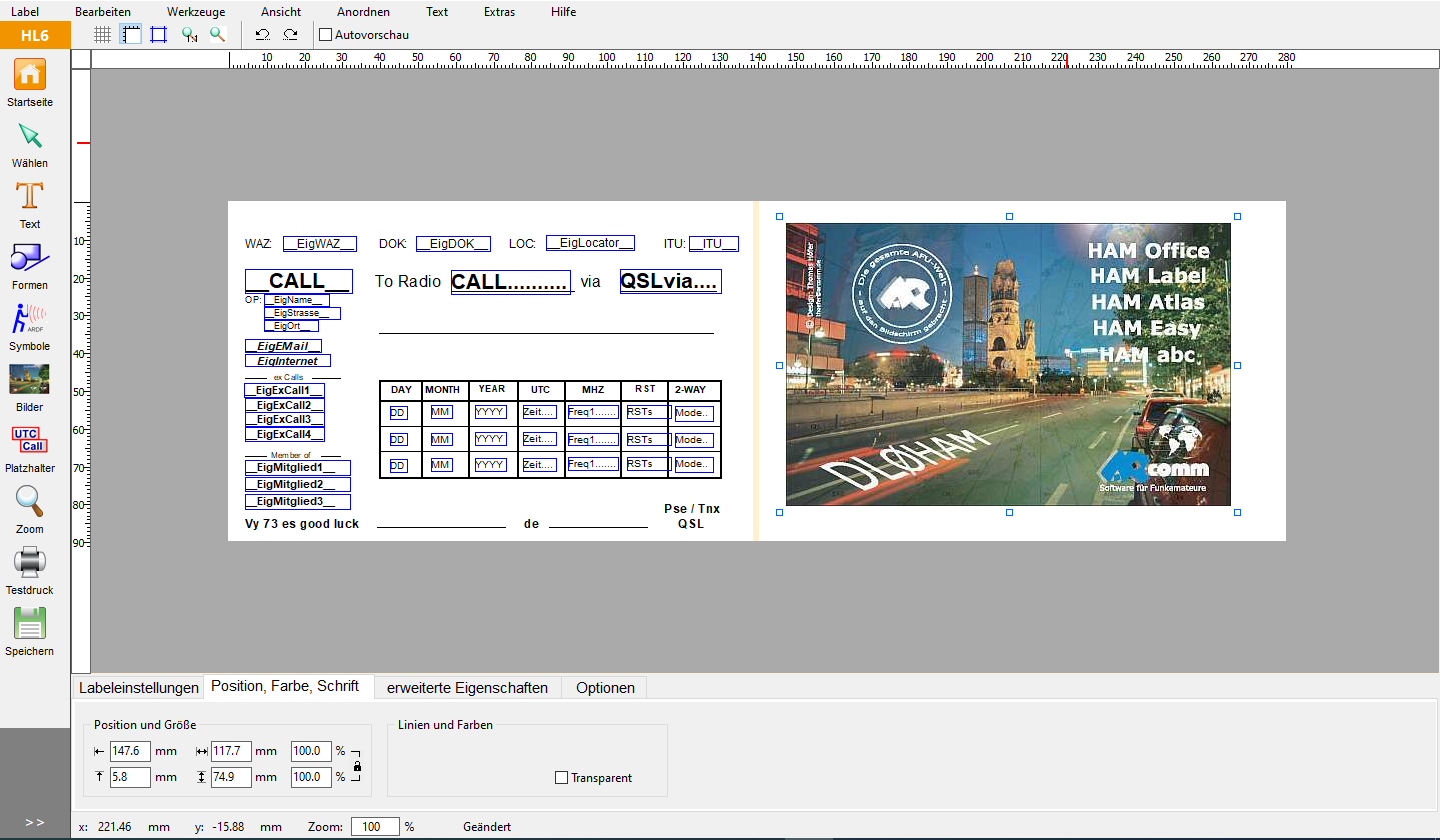This screenshot has width=1440, height=840.
Task: Save the label with Speichern
Action: coord(29,623)
